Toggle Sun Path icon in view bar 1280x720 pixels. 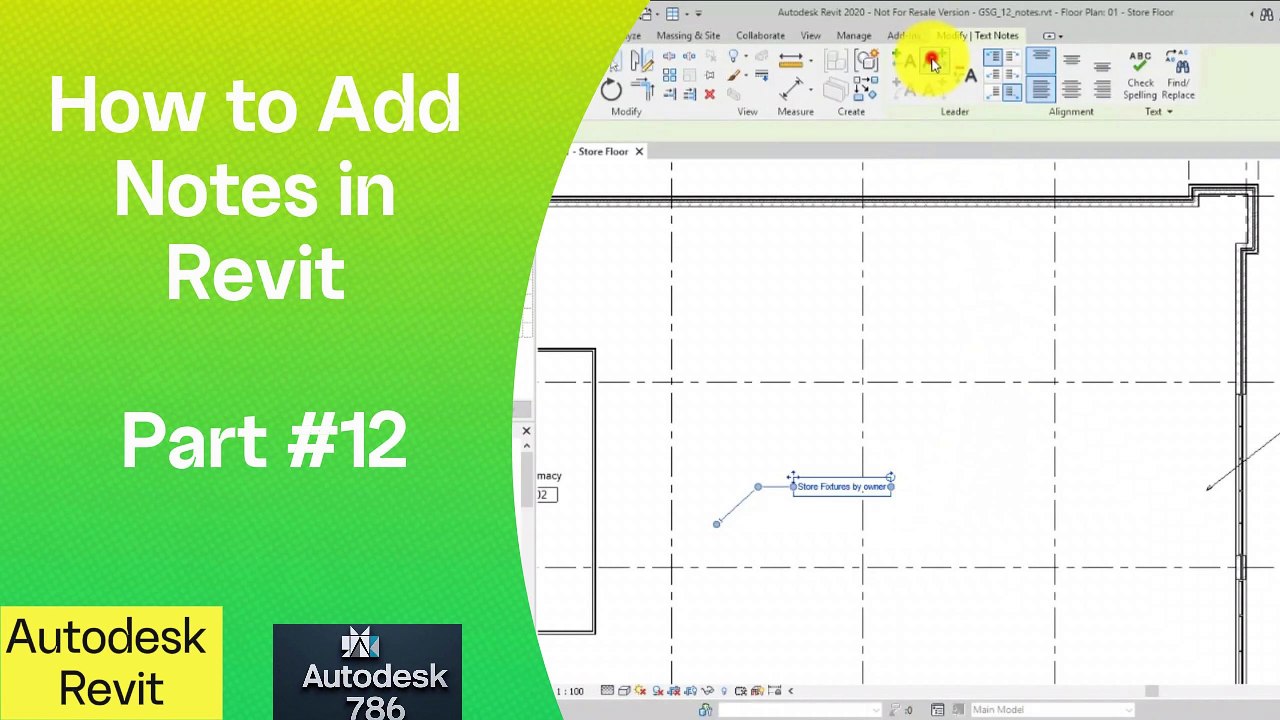(640, 691)
